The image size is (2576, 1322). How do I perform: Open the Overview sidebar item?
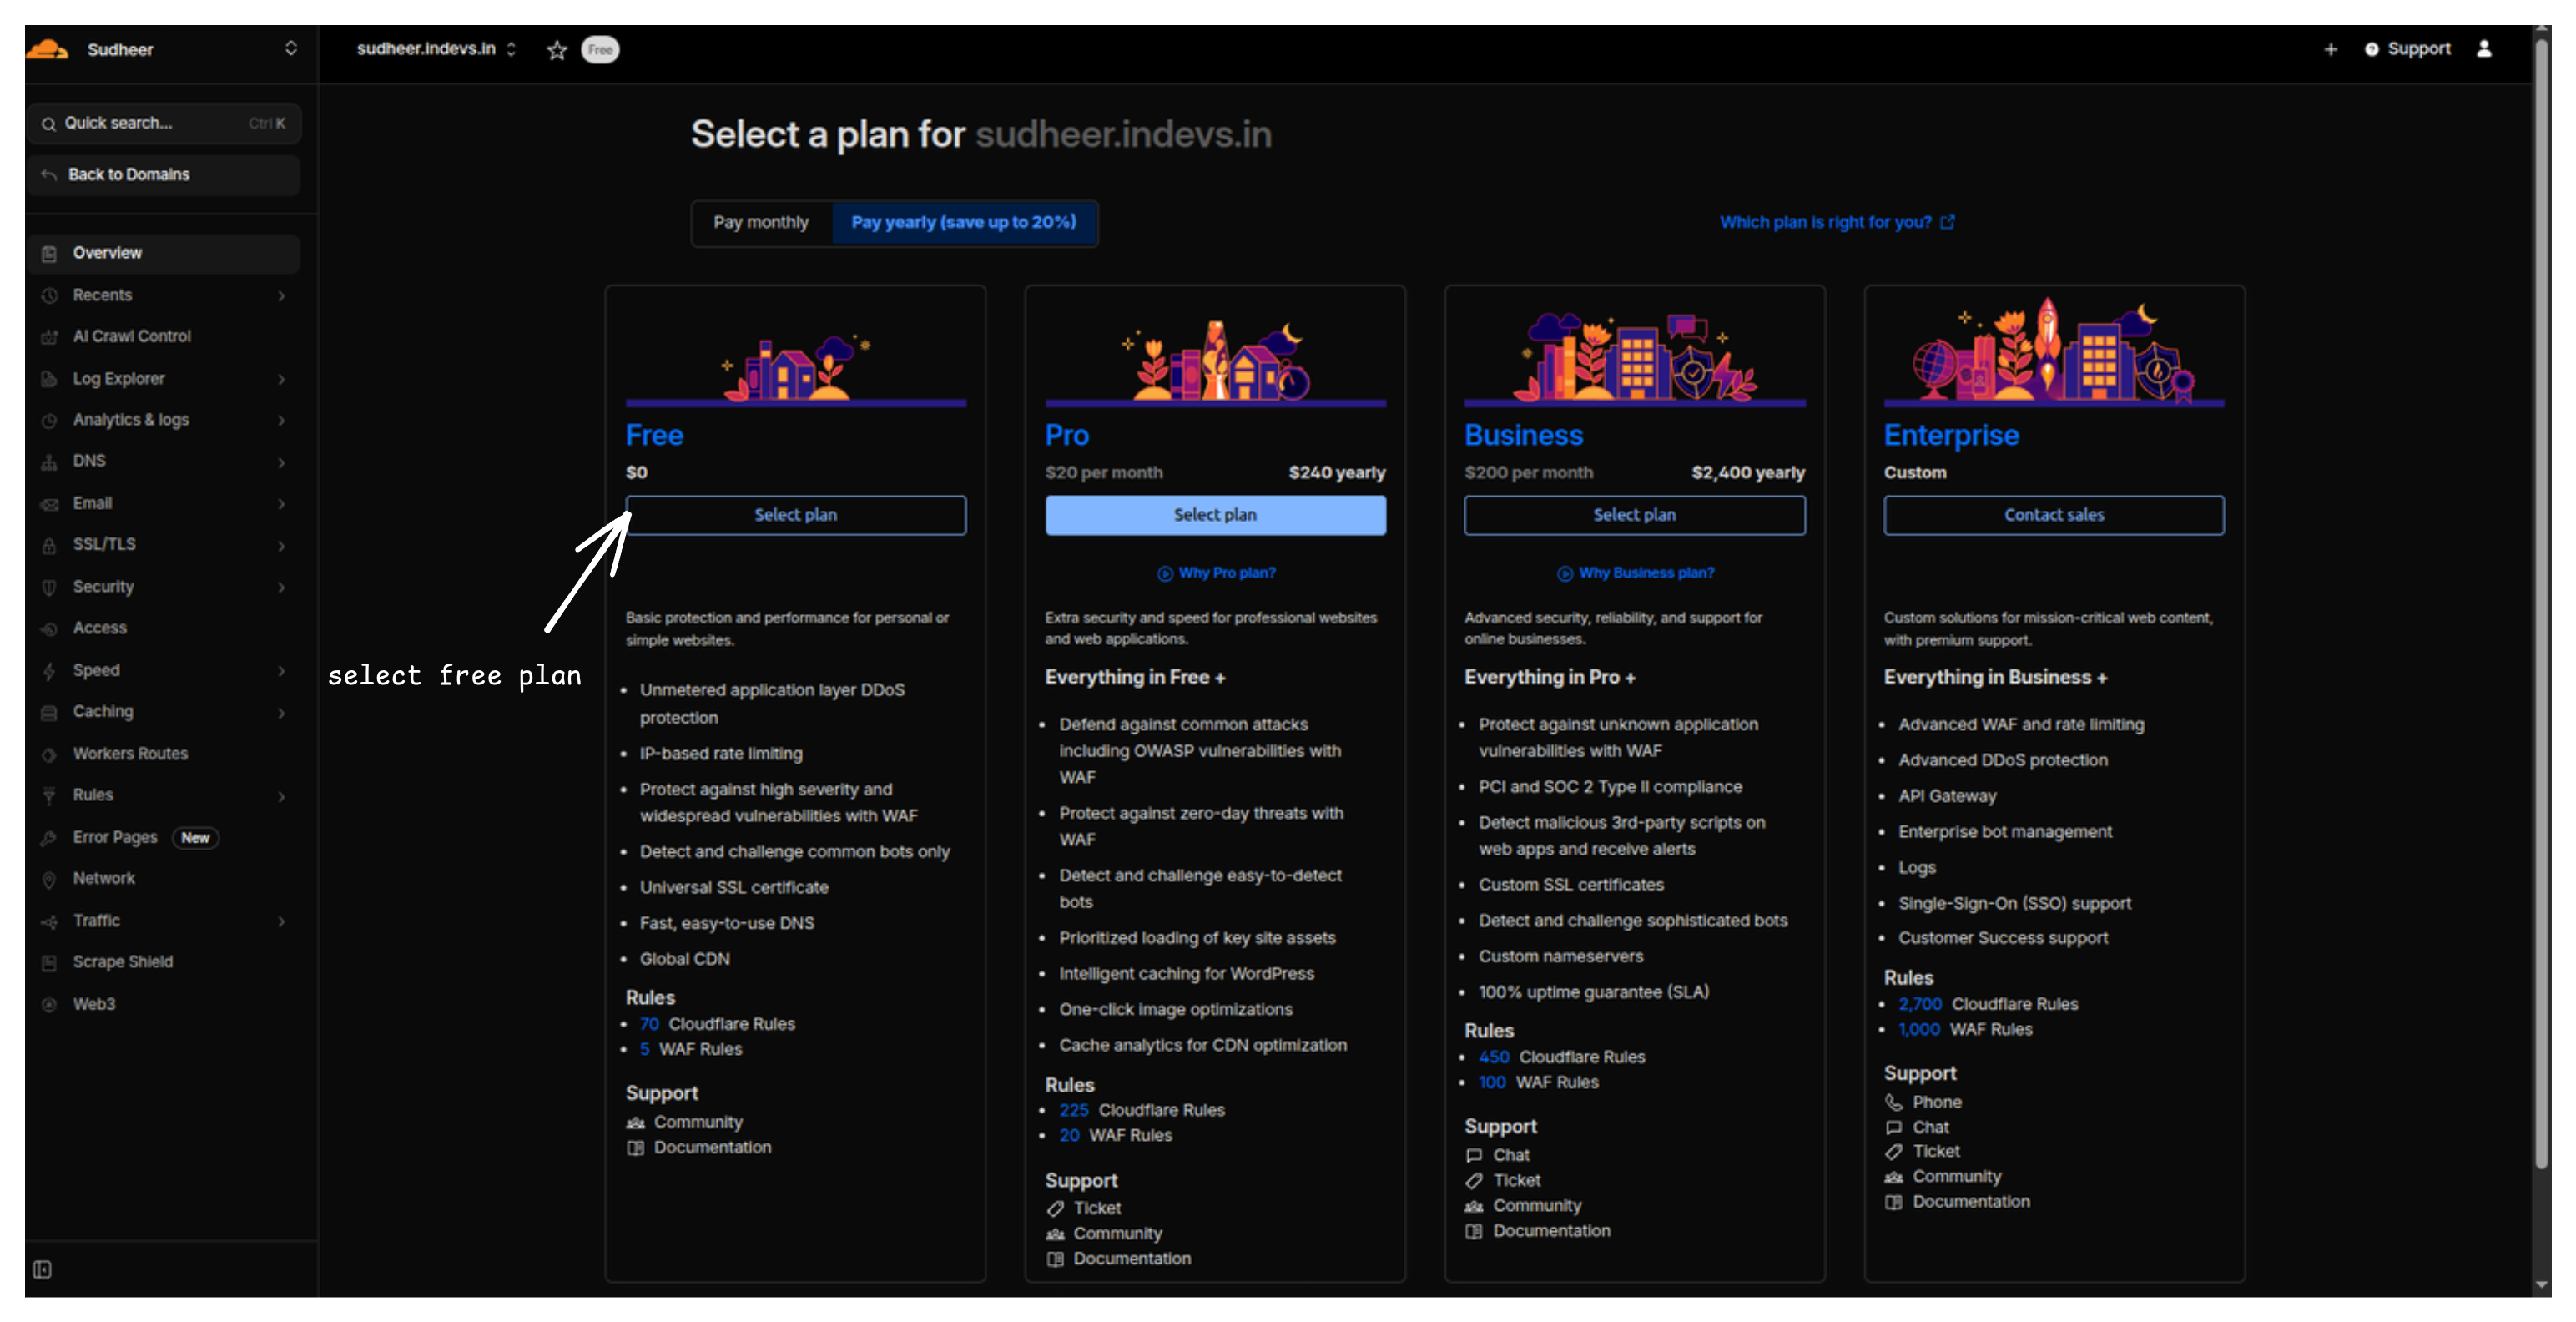pos(107,253)
